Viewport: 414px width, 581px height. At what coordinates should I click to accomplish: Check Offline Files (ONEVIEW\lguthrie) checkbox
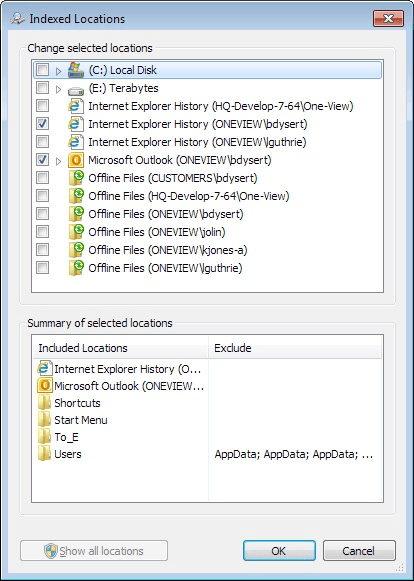[x=42, y=268]
